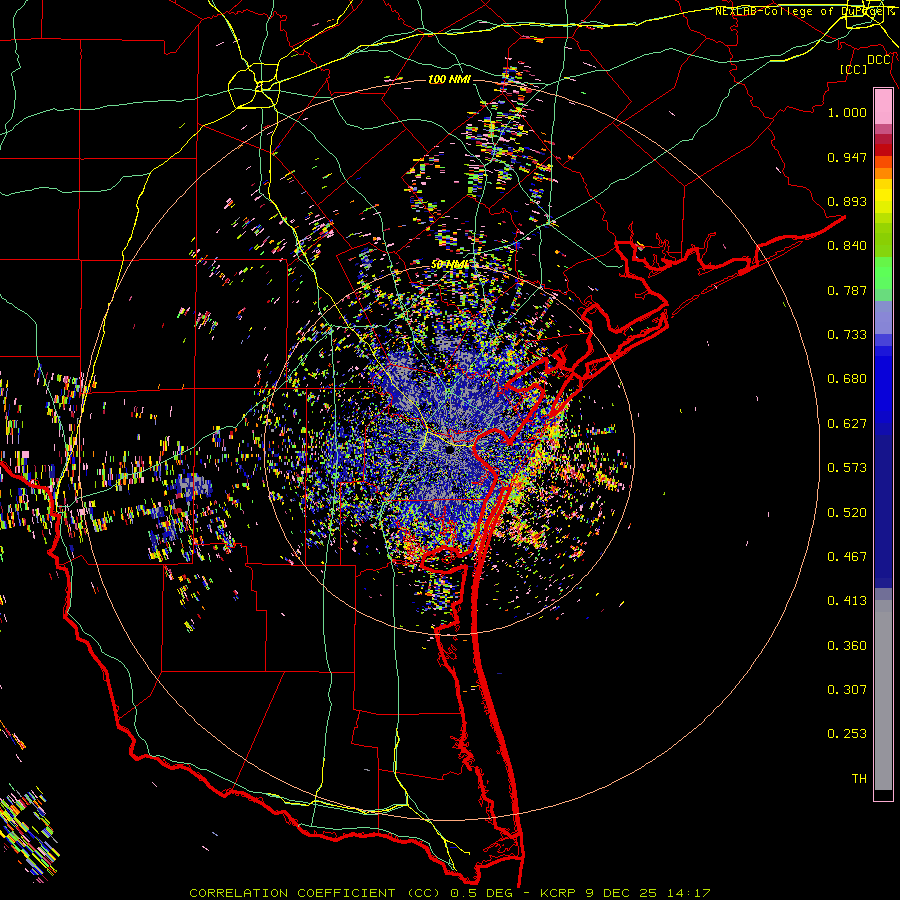900x900 pixels.
Task: Click the NEXLAB-College of DuPage label
Action: (804, 11)
